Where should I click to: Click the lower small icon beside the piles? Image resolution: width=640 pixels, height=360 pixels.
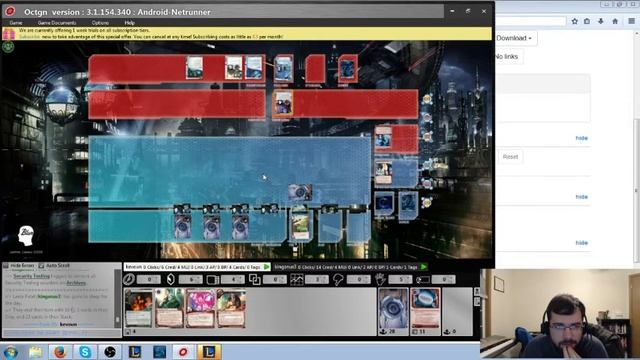pos(477,302)
